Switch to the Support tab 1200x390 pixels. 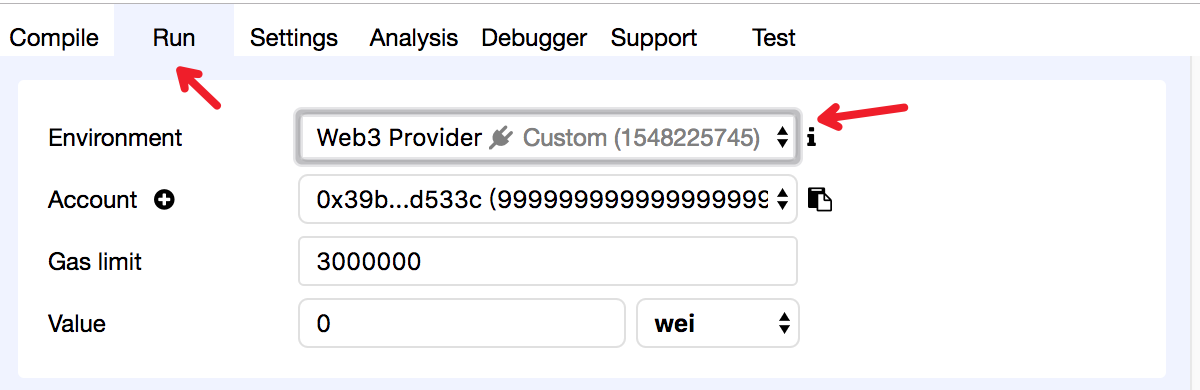[654, 38]
